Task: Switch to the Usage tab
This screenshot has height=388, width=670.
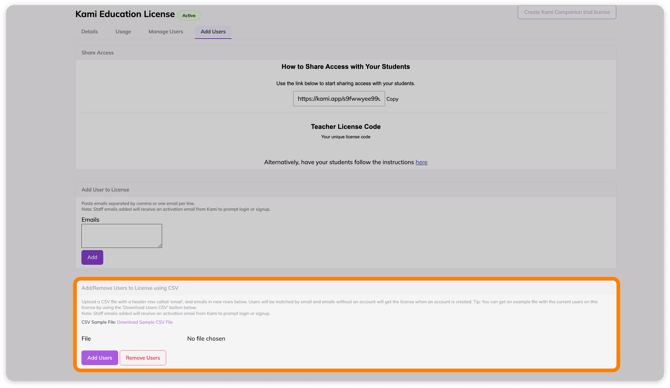Action: point(123,32)
